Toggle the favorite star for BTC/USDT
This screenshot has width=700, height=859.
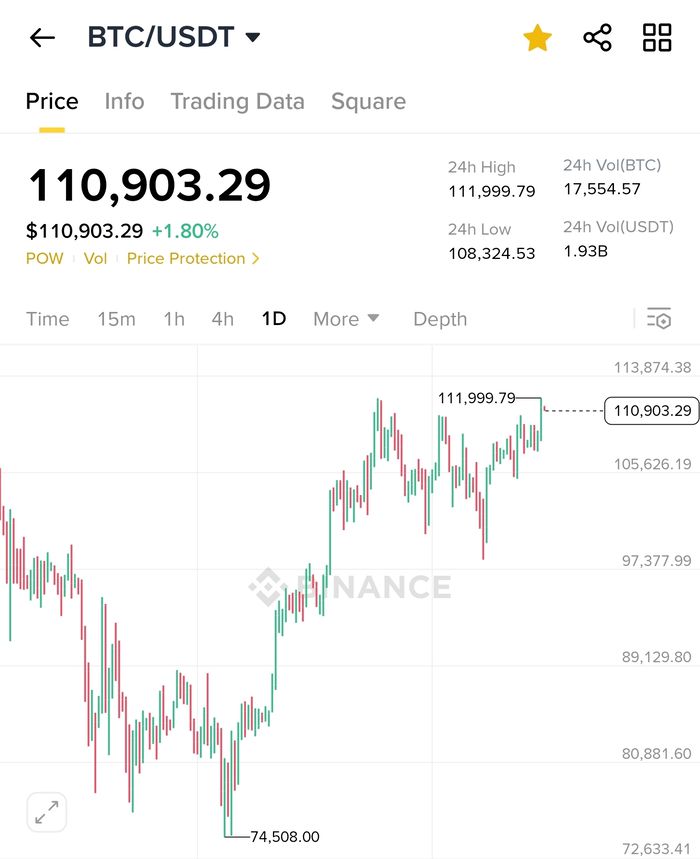(x=537, y=38)
